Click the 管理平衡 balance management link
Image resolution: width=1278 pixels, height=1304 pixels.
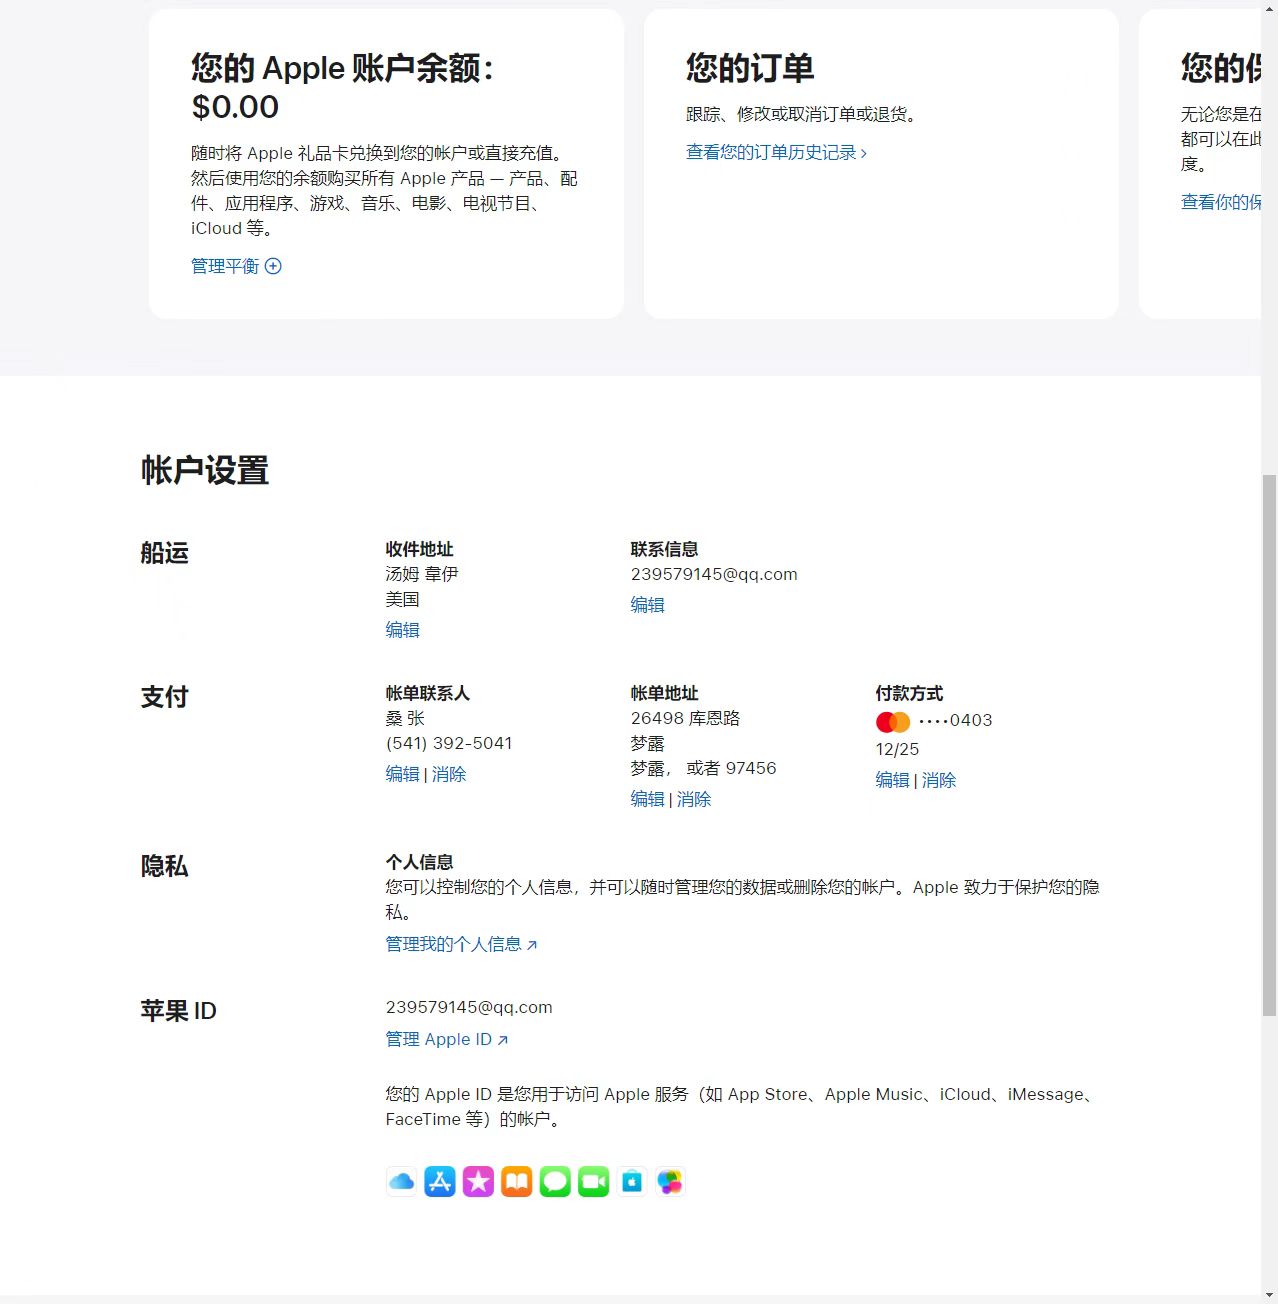point(225,266)
